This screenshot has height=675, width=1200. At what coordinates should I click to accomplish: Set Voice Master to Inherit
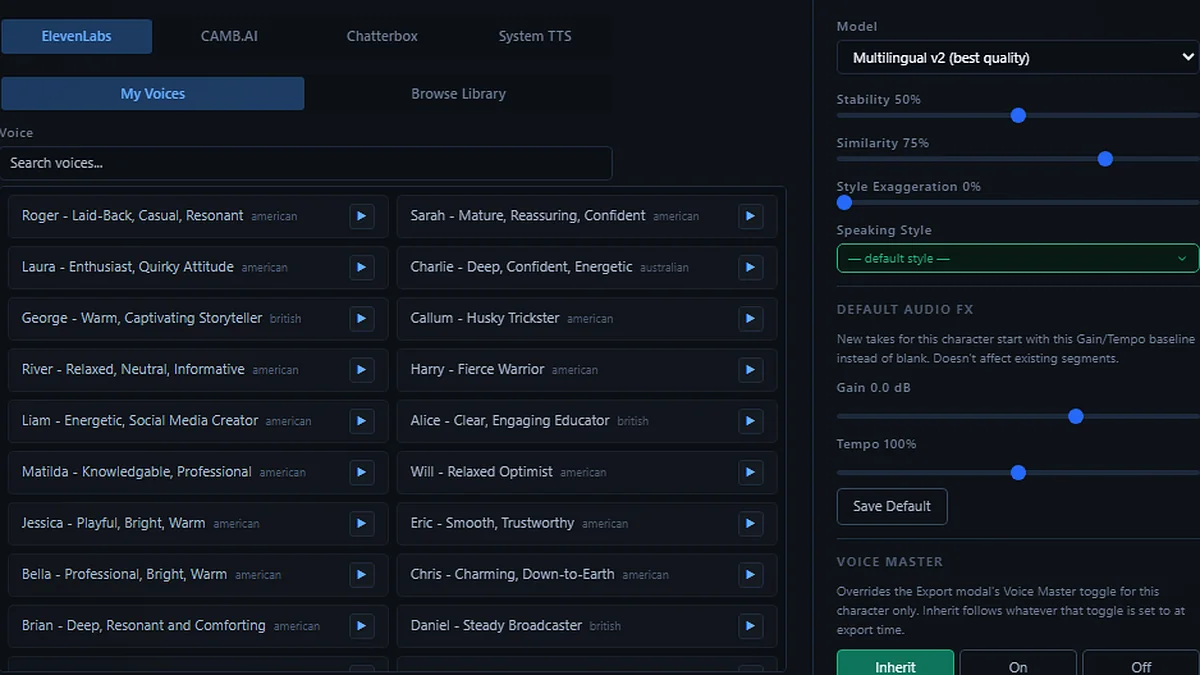[895, 663]
